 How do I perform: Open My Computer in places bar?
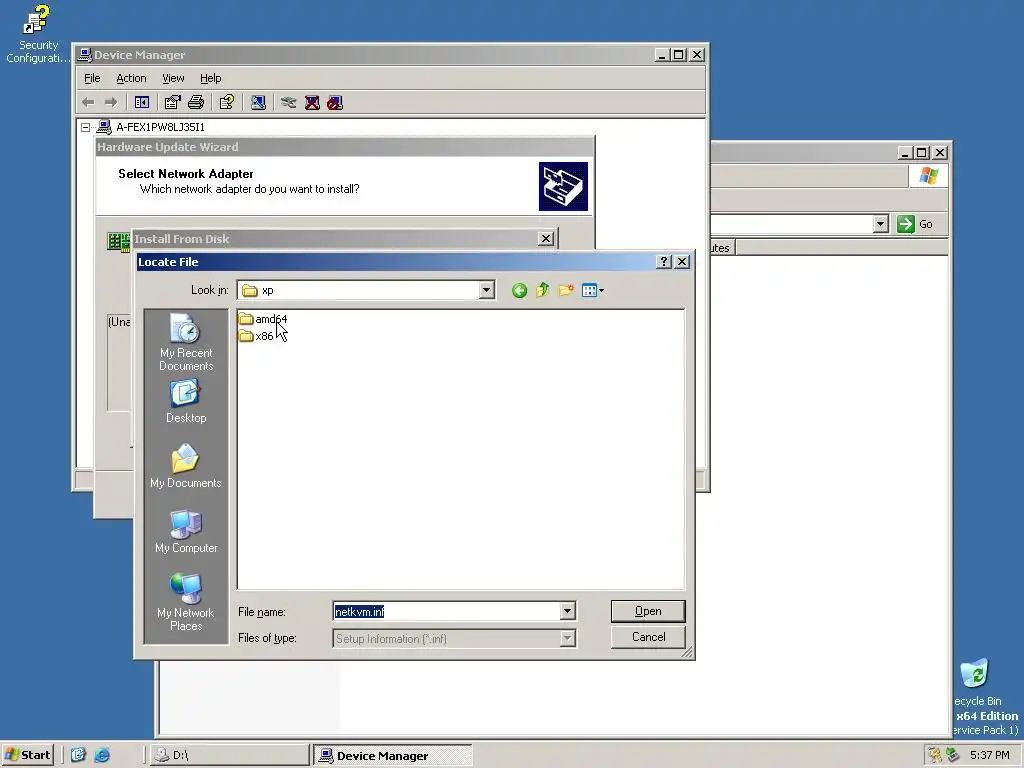186,532
